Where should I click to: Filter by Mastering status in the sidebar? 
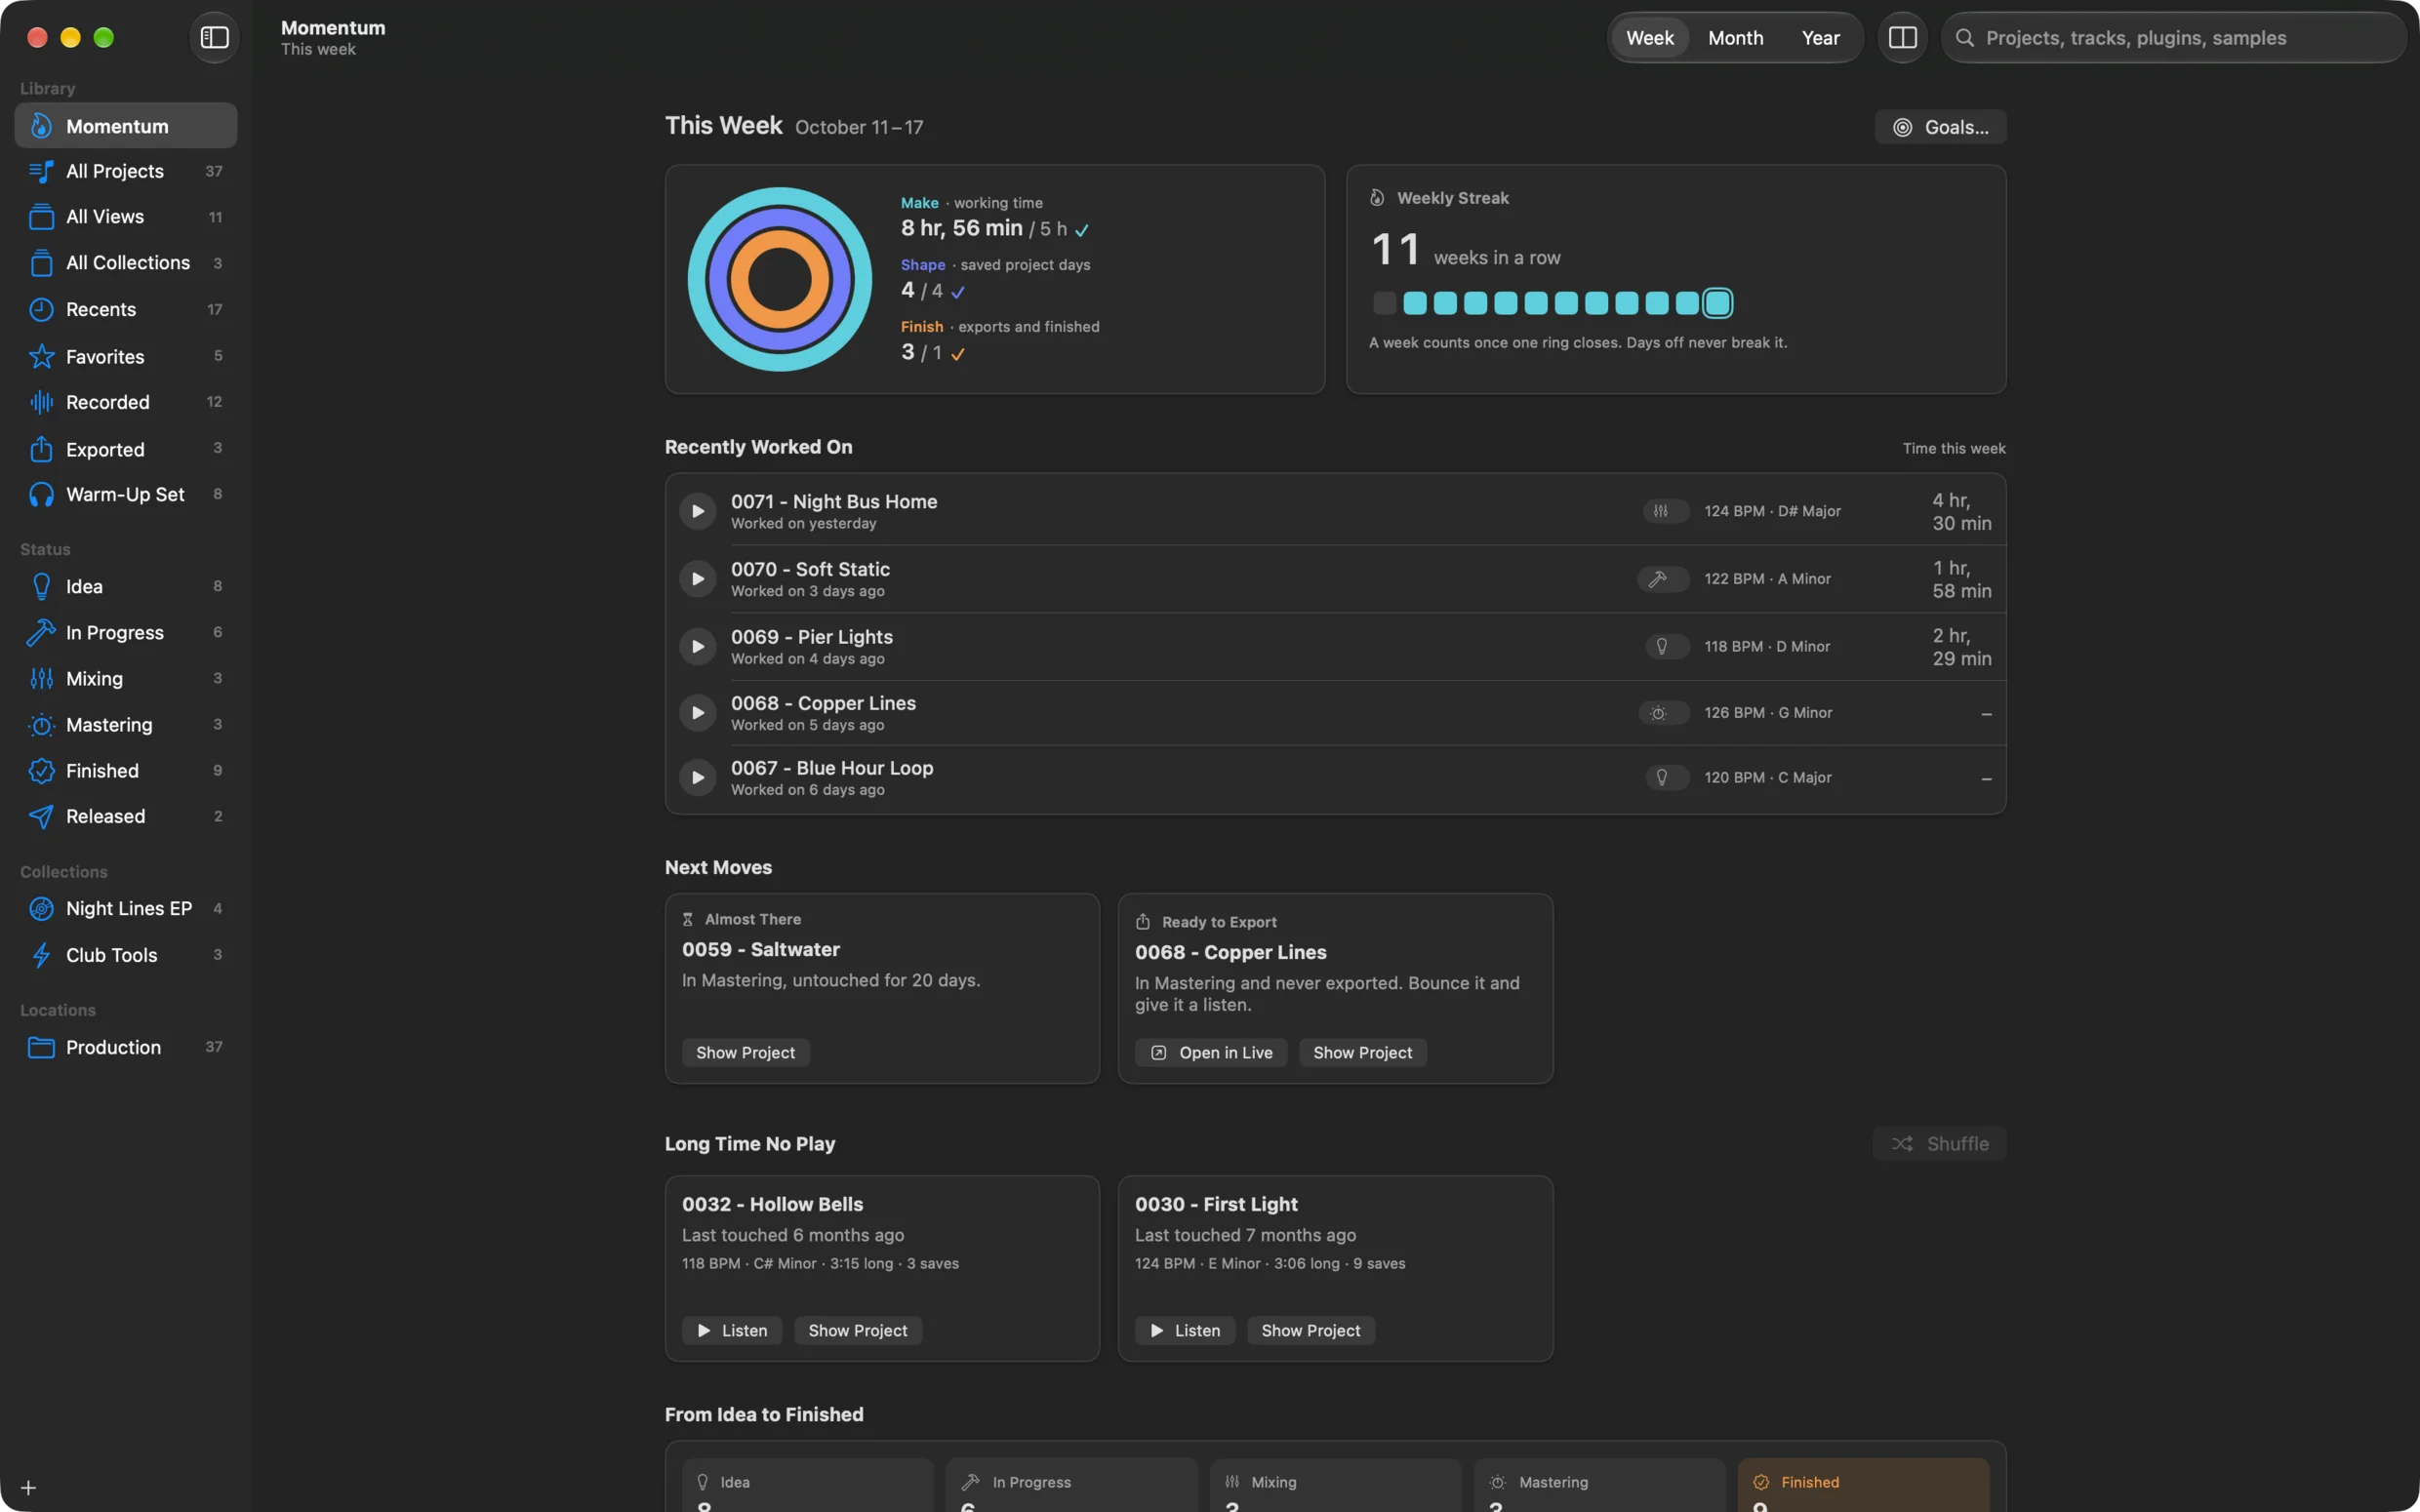tap(126, 725)
